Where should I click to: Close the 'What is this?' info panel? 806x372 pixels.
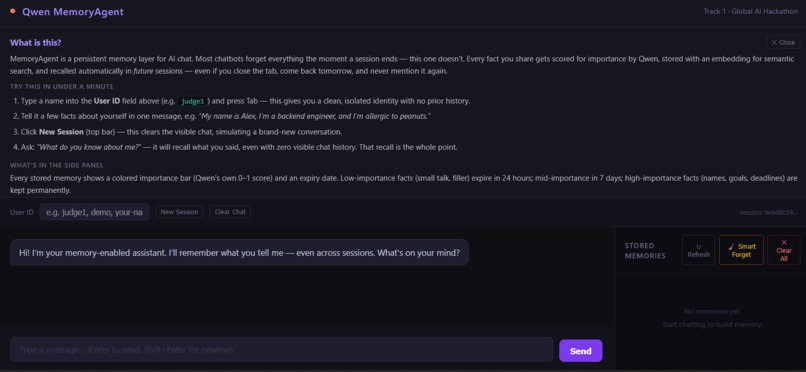[x=783, y=42]
